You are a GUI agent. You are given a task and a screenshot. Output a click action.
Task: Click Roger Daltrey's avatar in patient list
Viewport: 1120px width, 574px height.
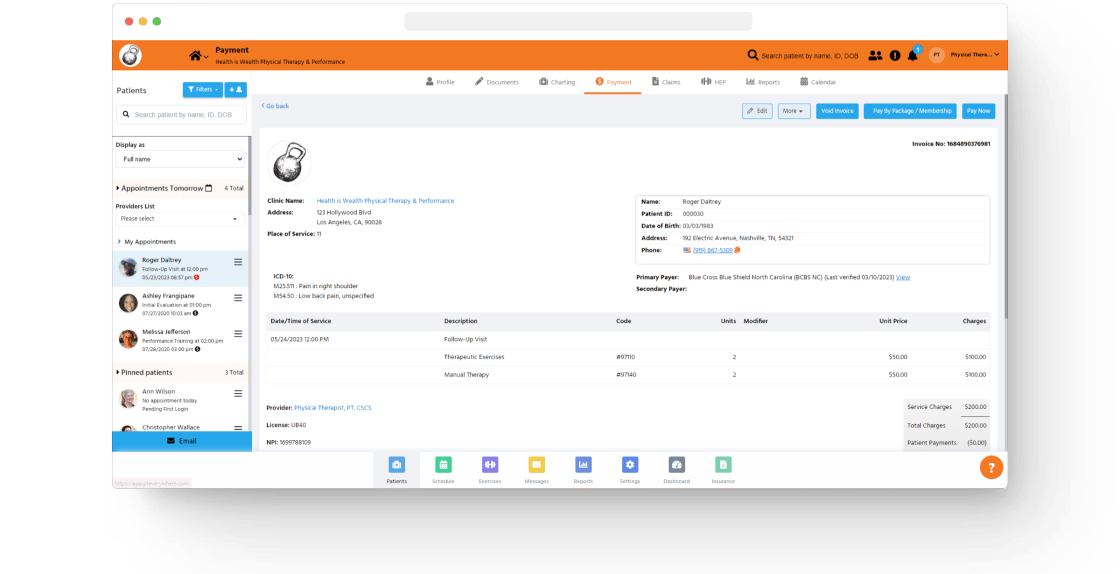(129, 268)
